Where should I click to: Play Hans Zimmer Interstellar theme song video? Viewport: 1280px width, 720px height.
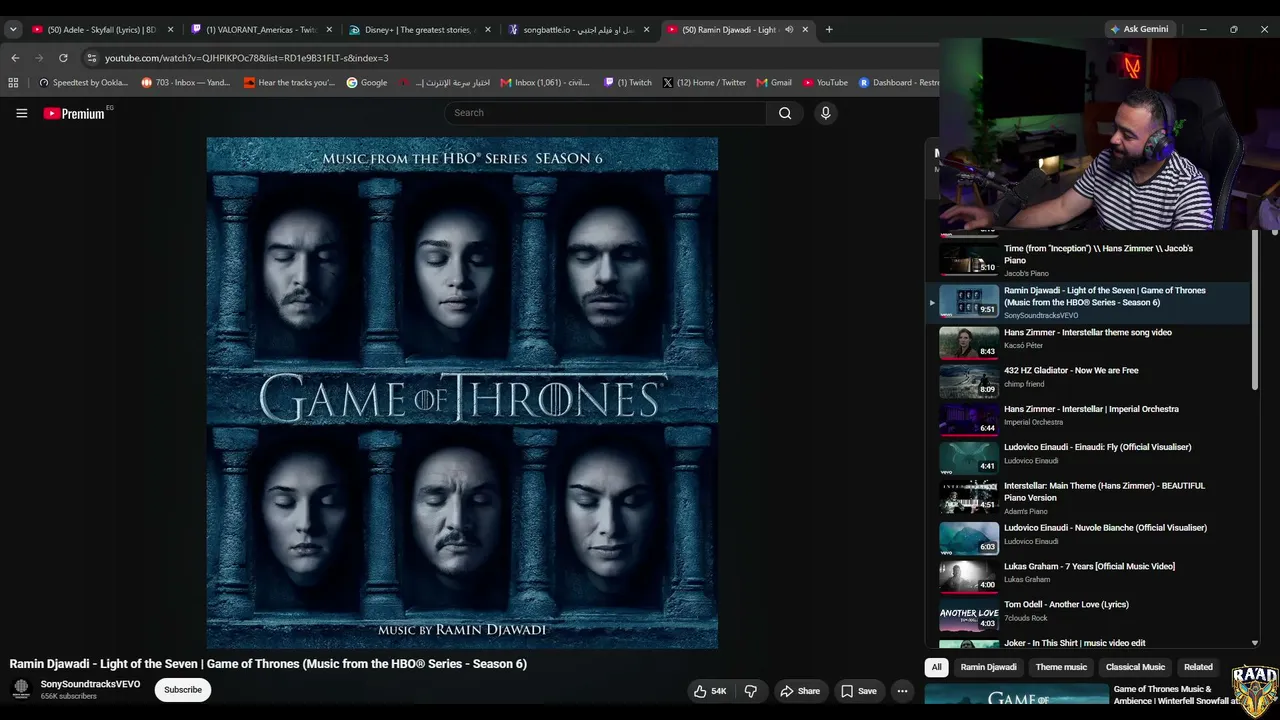click(1090, 342)
